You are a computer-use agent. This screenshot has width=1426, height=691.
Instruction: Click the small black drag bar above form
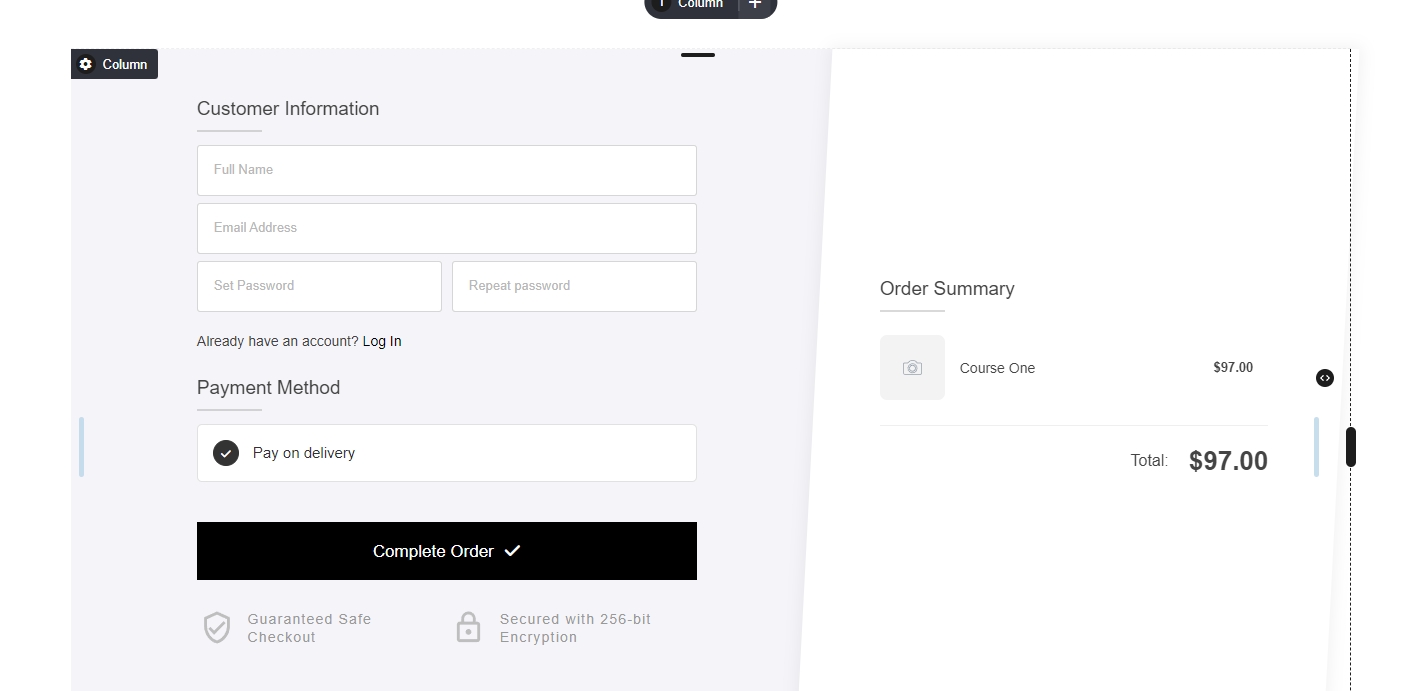[x=698, y=55]
